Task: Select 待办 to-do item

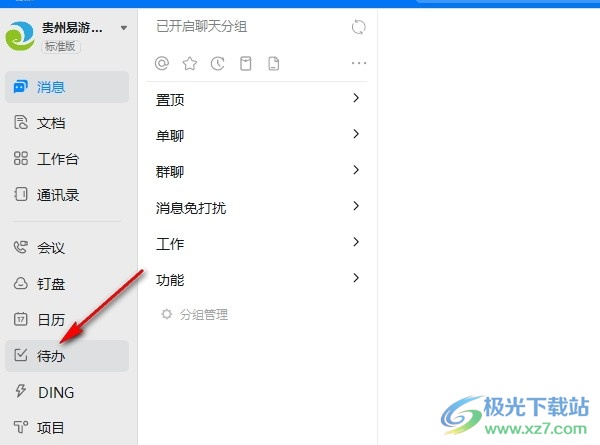Action: [67, 356]
